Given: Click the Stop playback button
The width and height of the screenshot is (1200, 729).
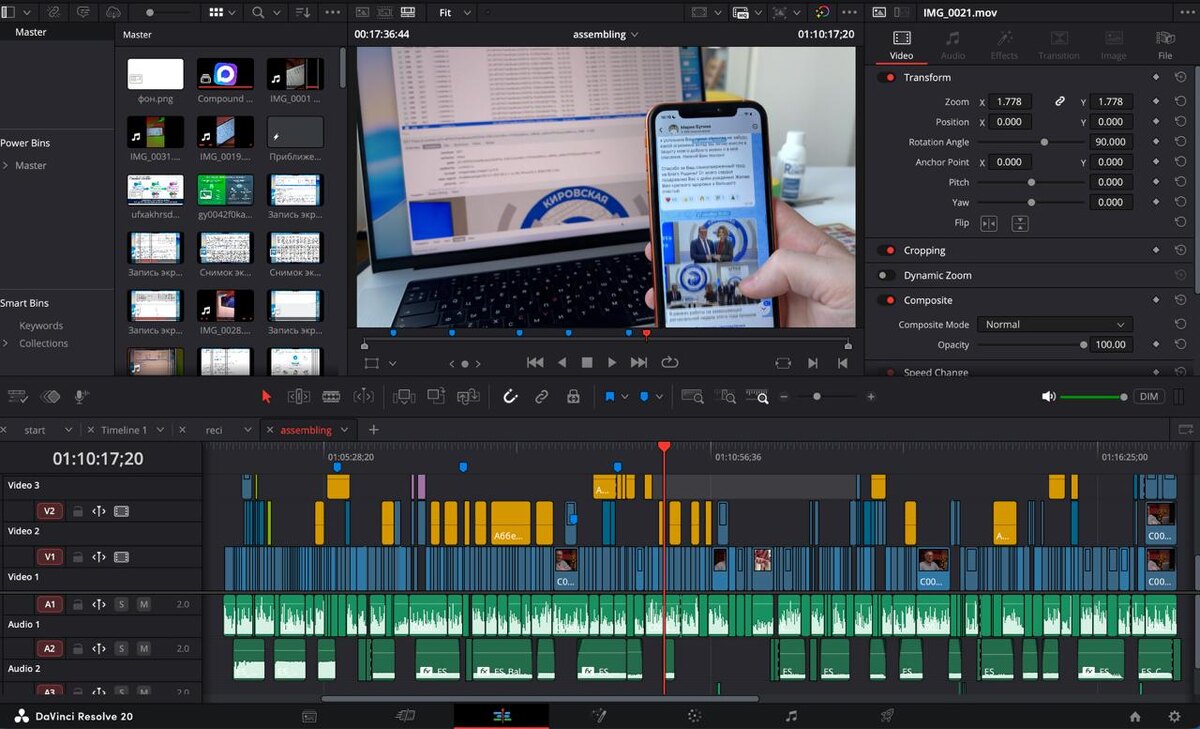Looking at the screenshot, I should [x=587, y=363].
